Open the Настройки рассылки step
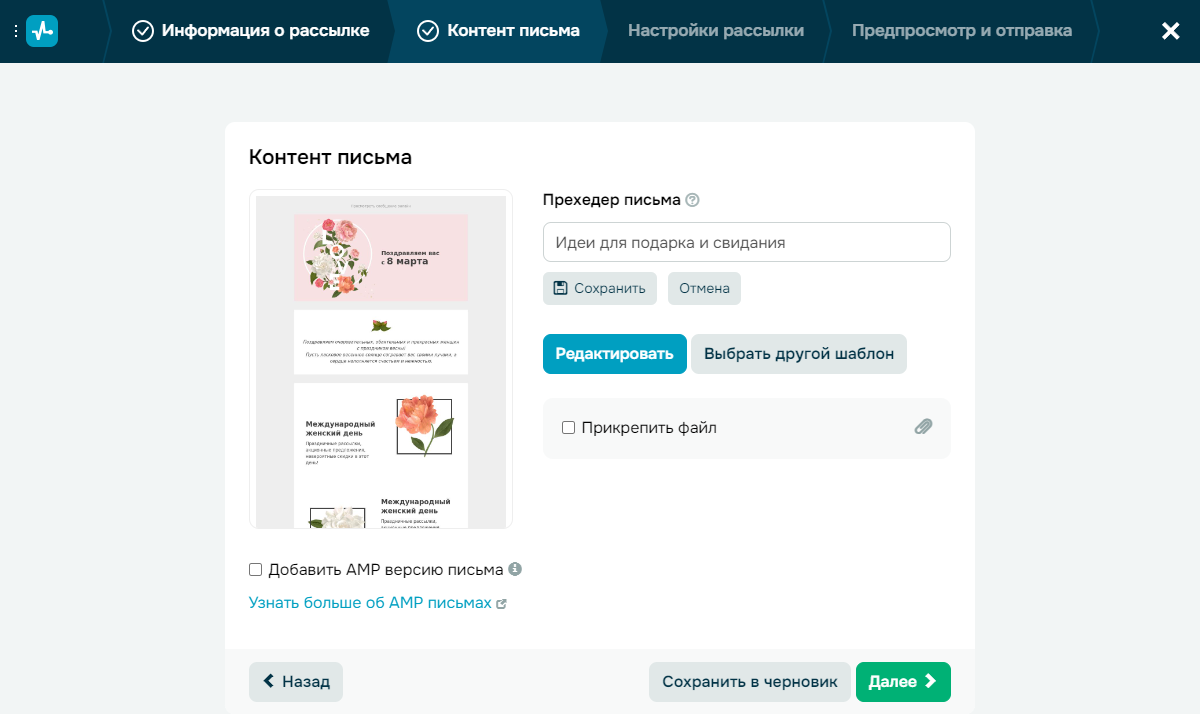The height and width of the screenshot is (714, 1200). click(x=716, y=31)
